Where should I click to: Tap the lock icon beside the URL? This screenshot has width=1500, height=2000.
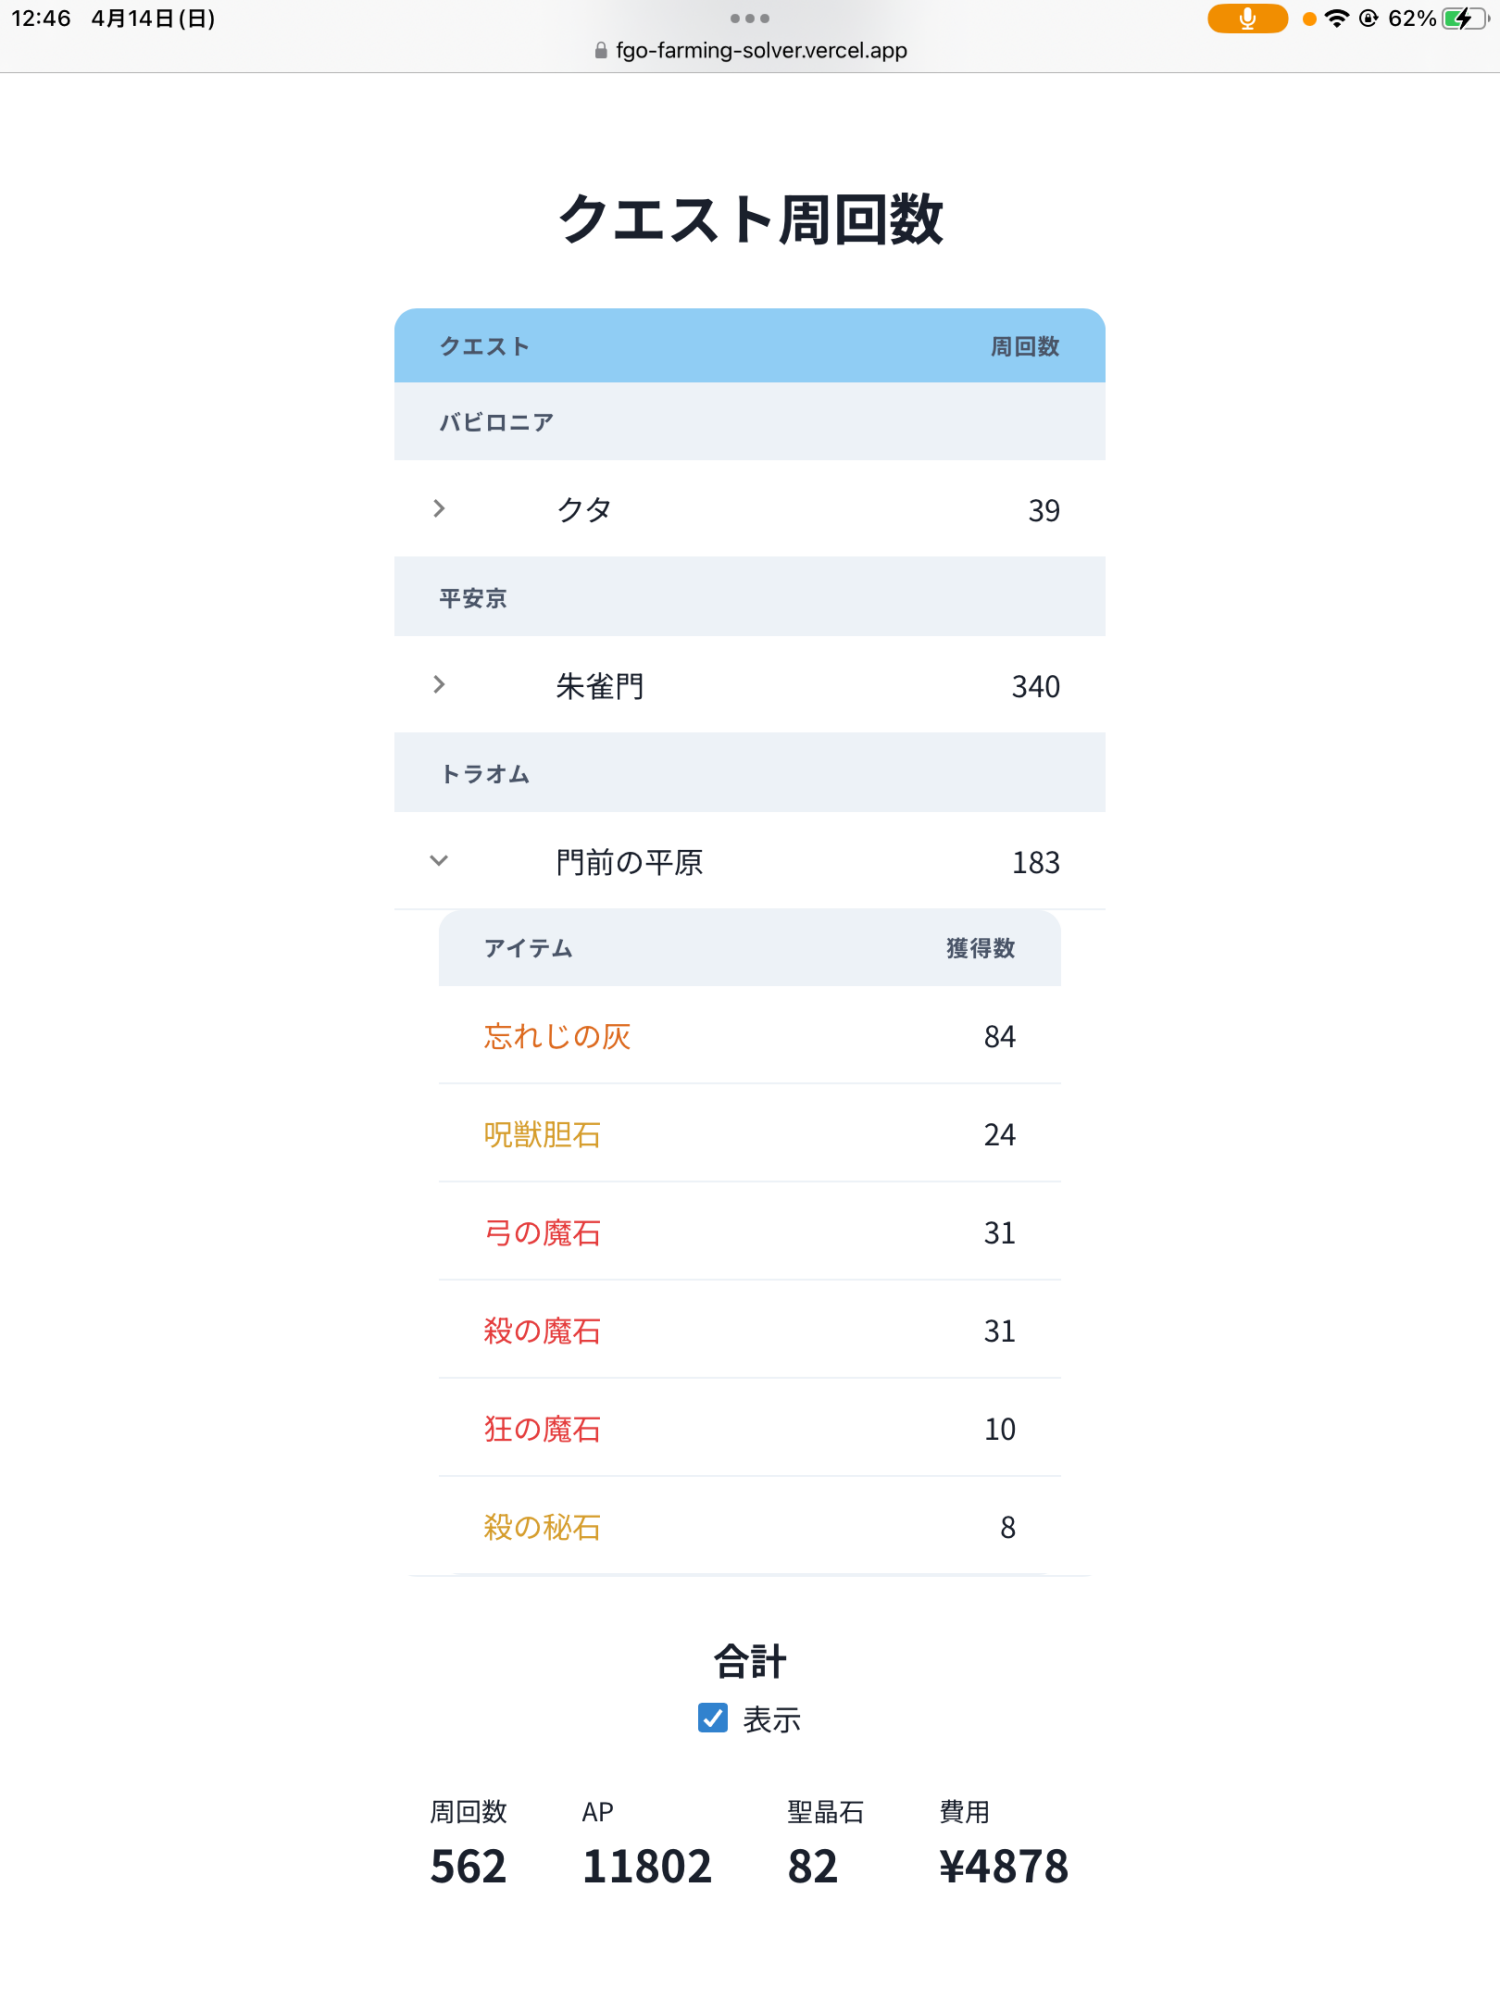point(601,51)
